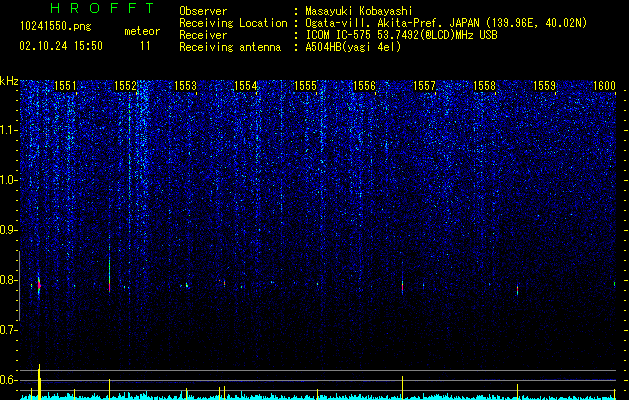Click the 1.0 kHz axis label
The height and width of the screenshot is (400, 629).
point(9,180)
